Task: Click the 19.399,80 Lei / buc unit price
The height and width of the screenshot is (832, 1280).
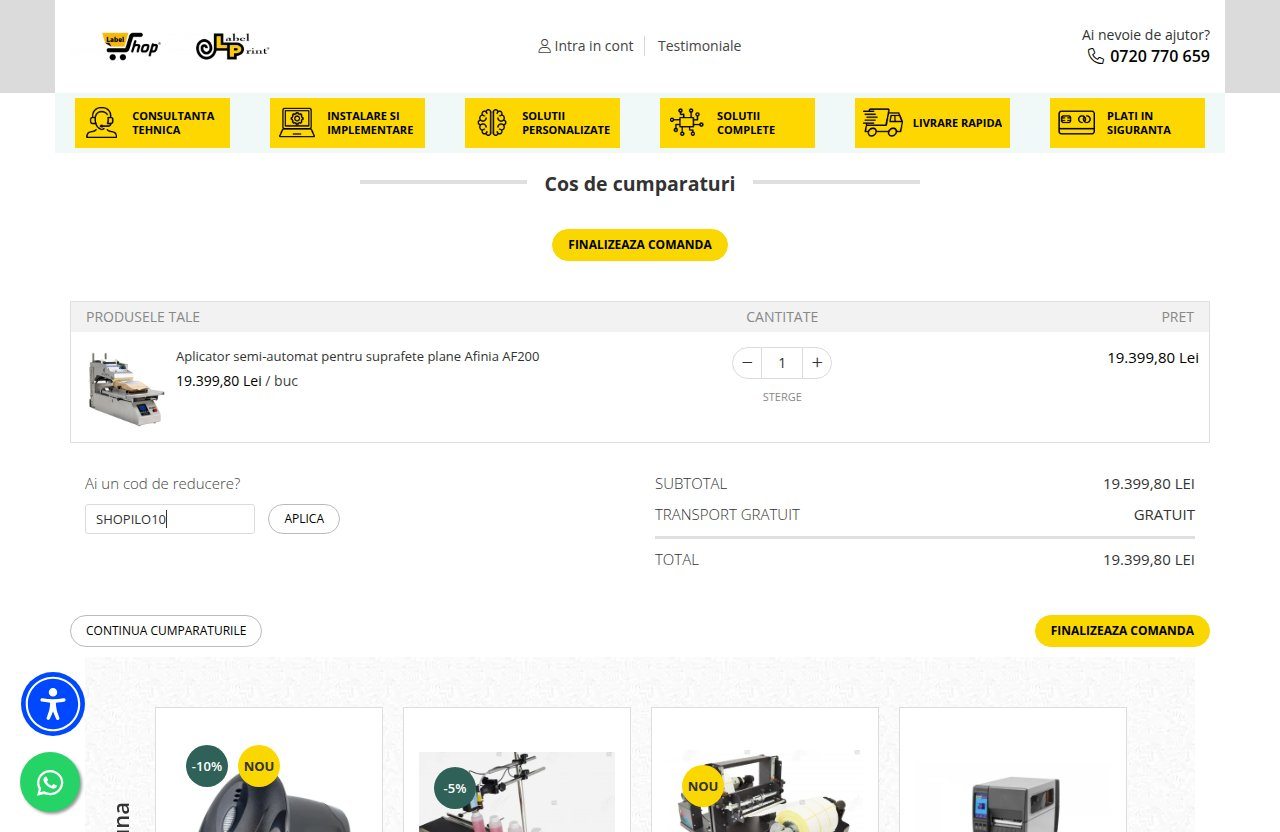Action: (x=237, y=381)
